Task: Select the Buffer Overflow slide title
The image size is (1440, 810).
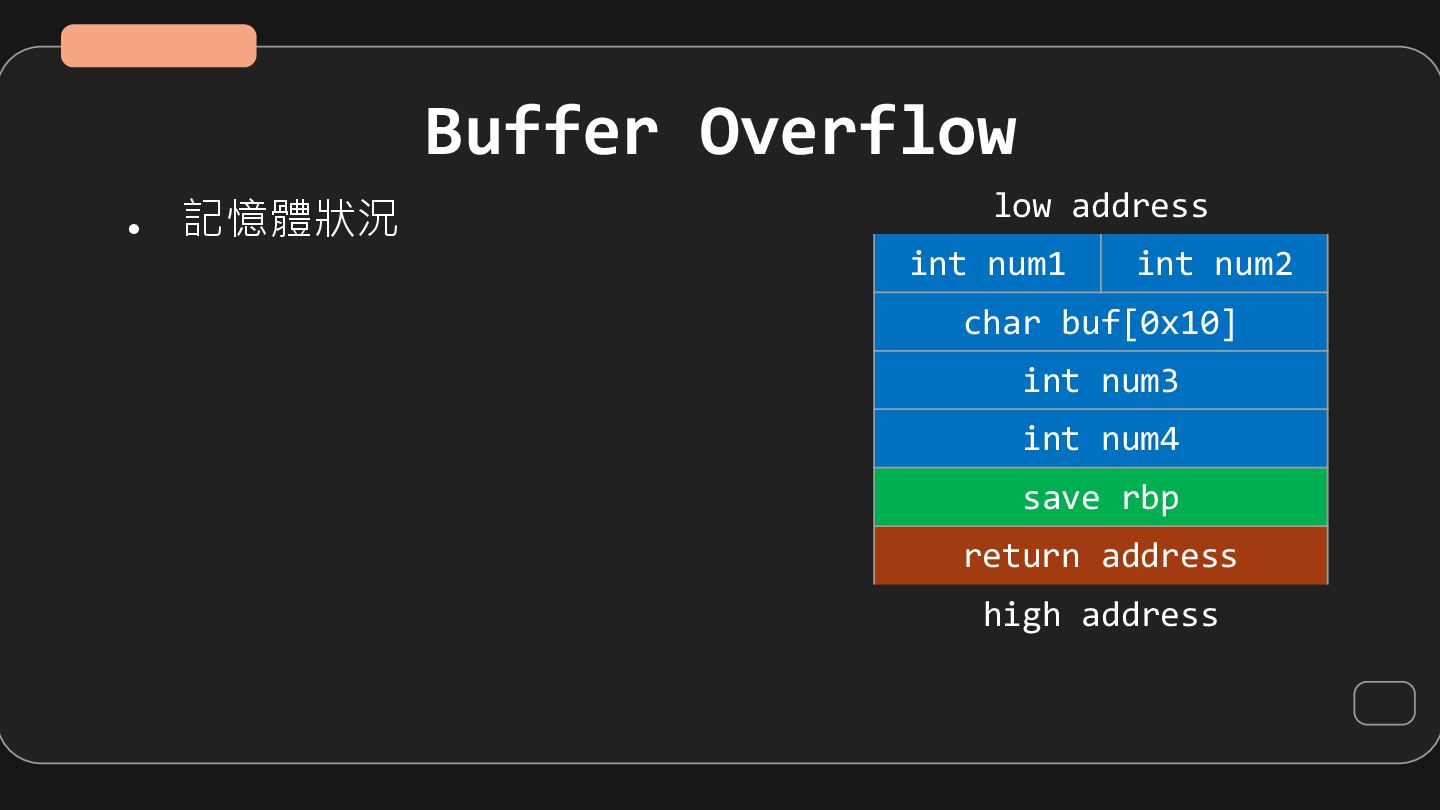Action: coord(719,131)
